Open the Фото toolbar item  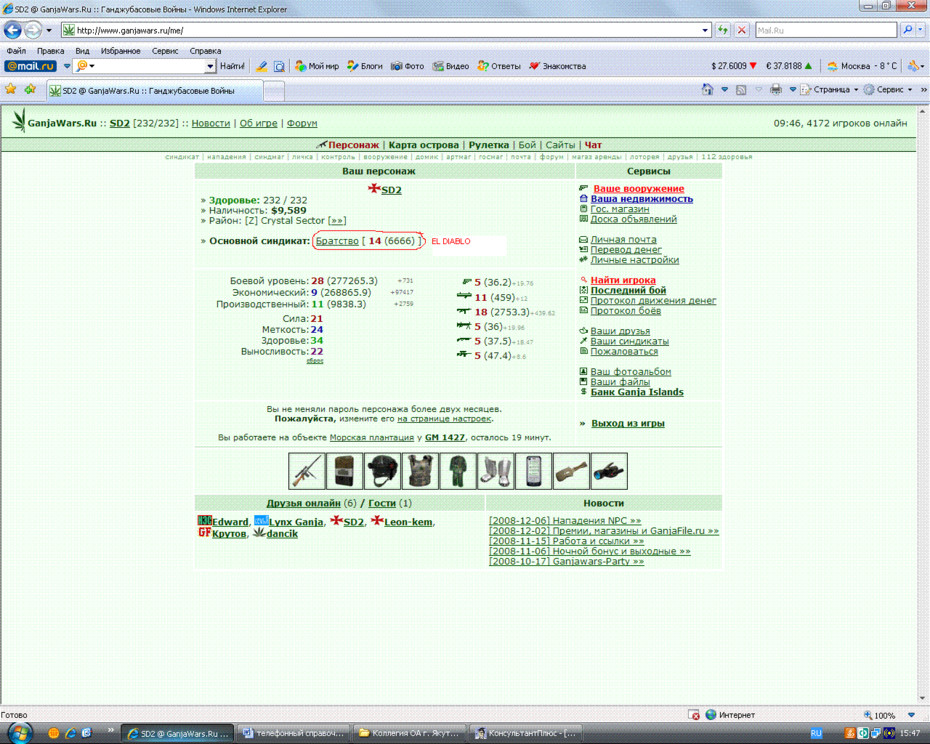click(407, 66)
